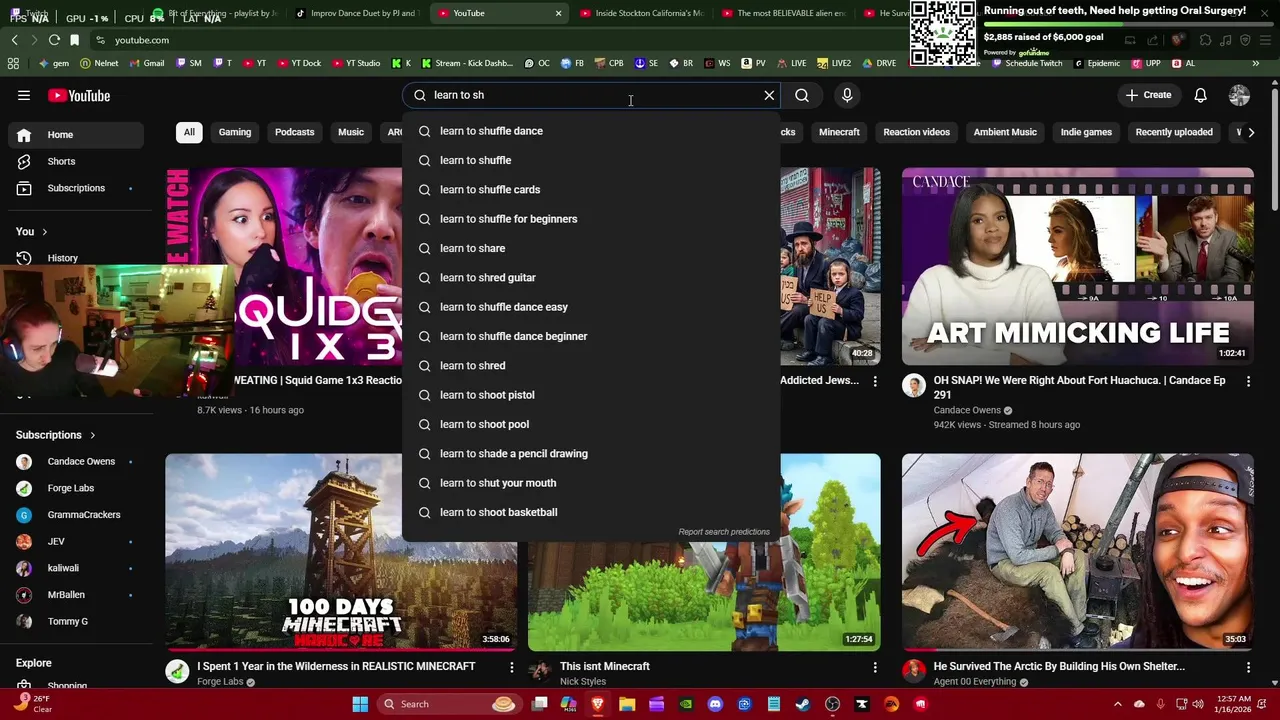1280x720 pixels.
Task: Open options for 'He Survived The Arctic' video
Action: pos(1248,667)
